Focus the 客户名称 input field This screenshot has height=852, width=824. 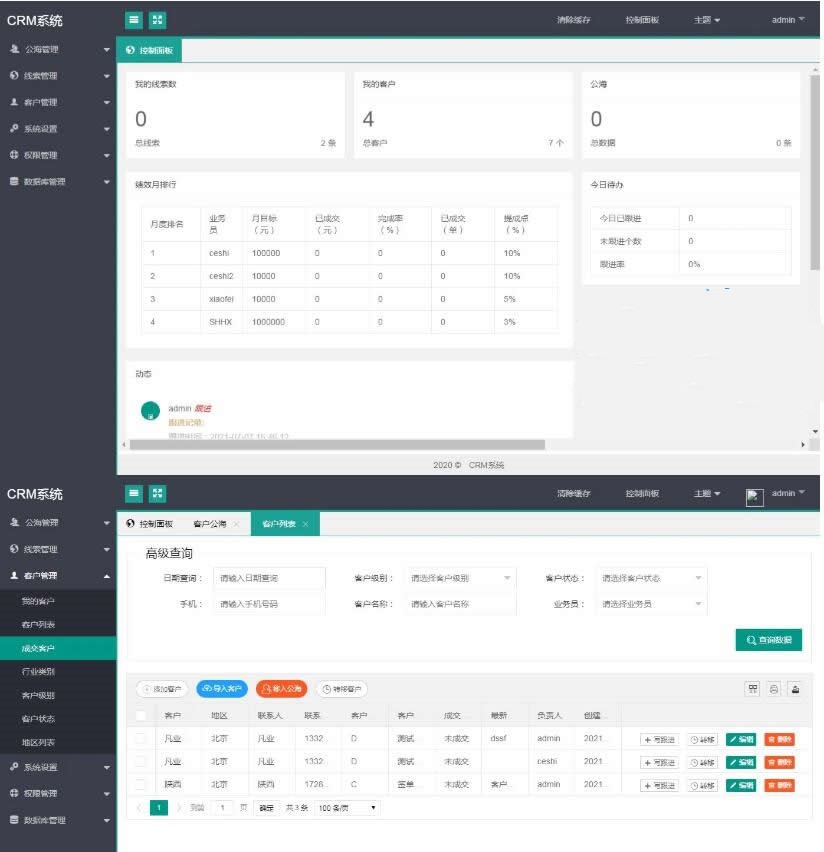click(460, 604)
